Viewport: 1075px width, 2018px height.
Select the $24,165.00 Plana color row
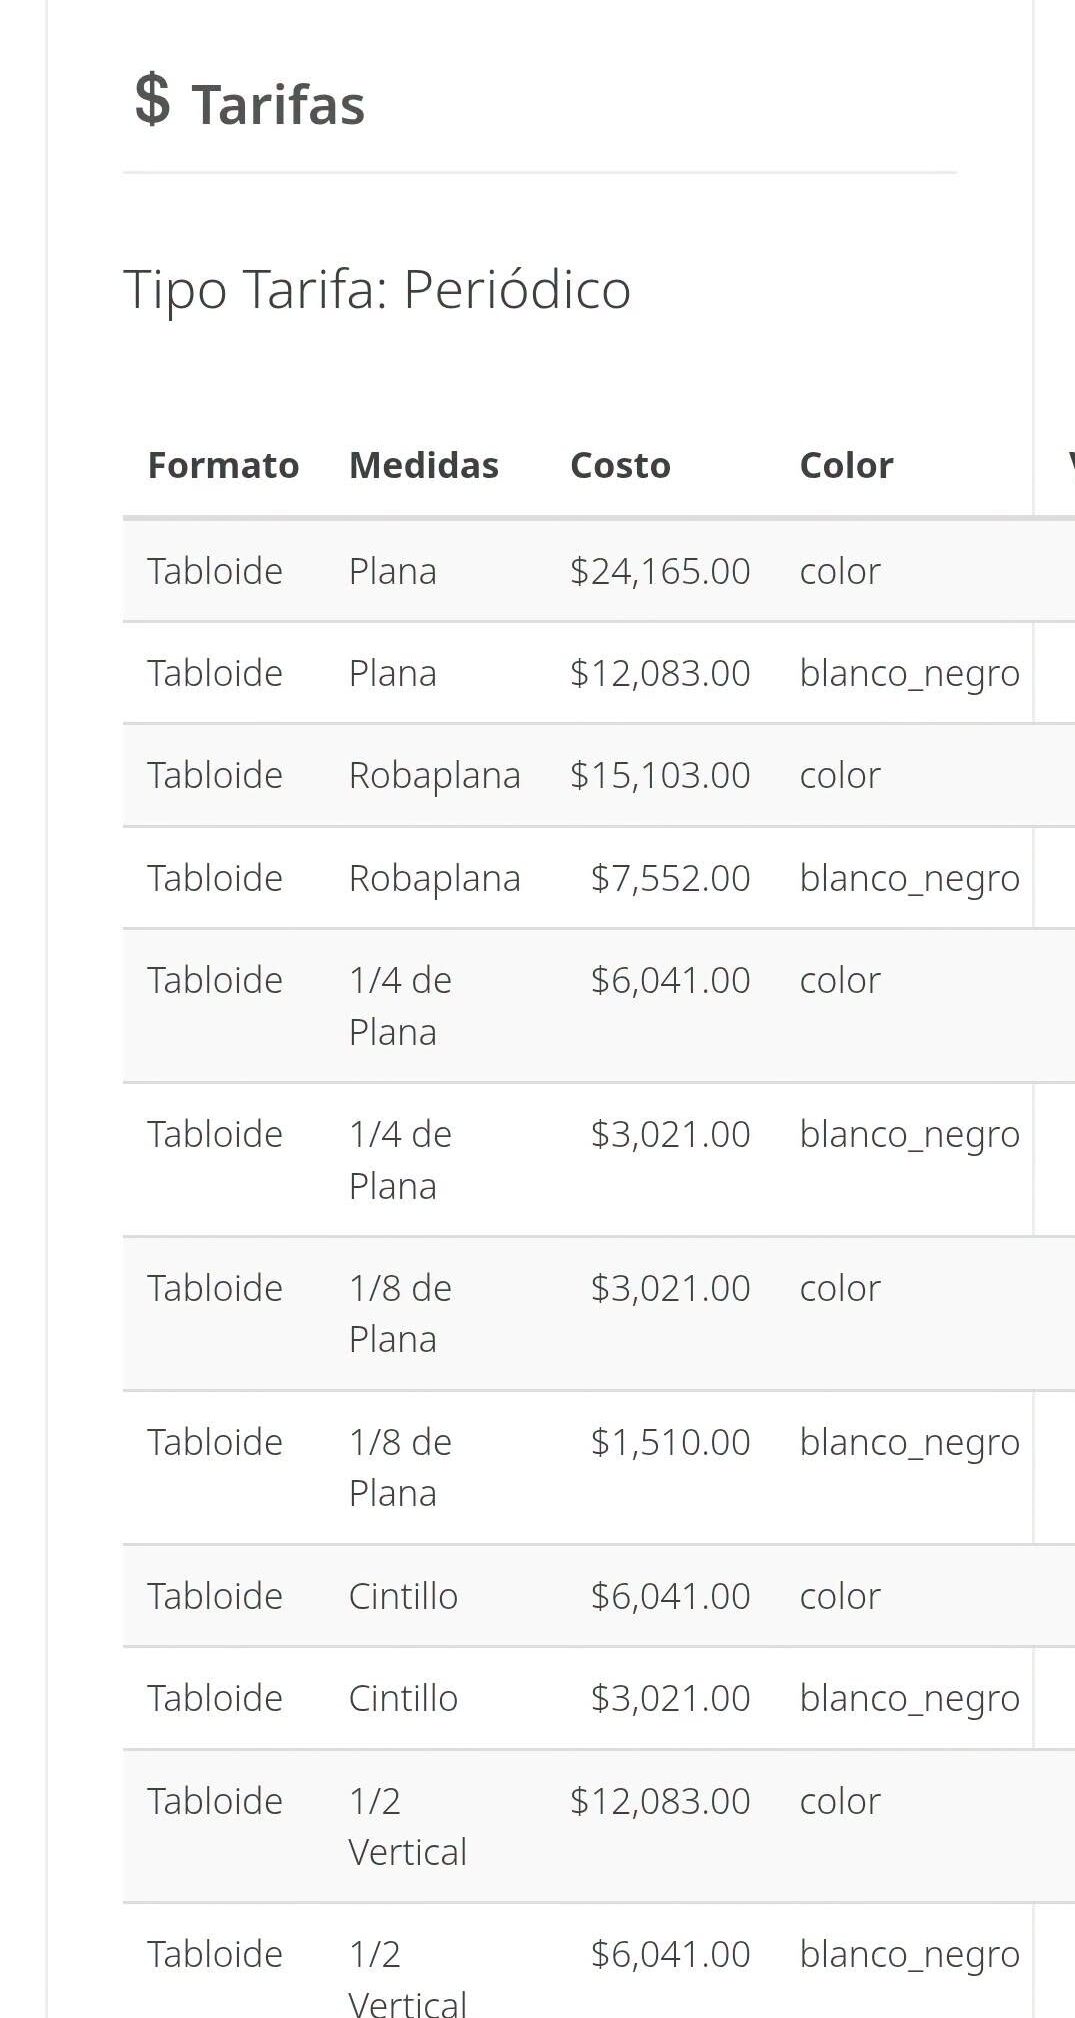[599, 571]
